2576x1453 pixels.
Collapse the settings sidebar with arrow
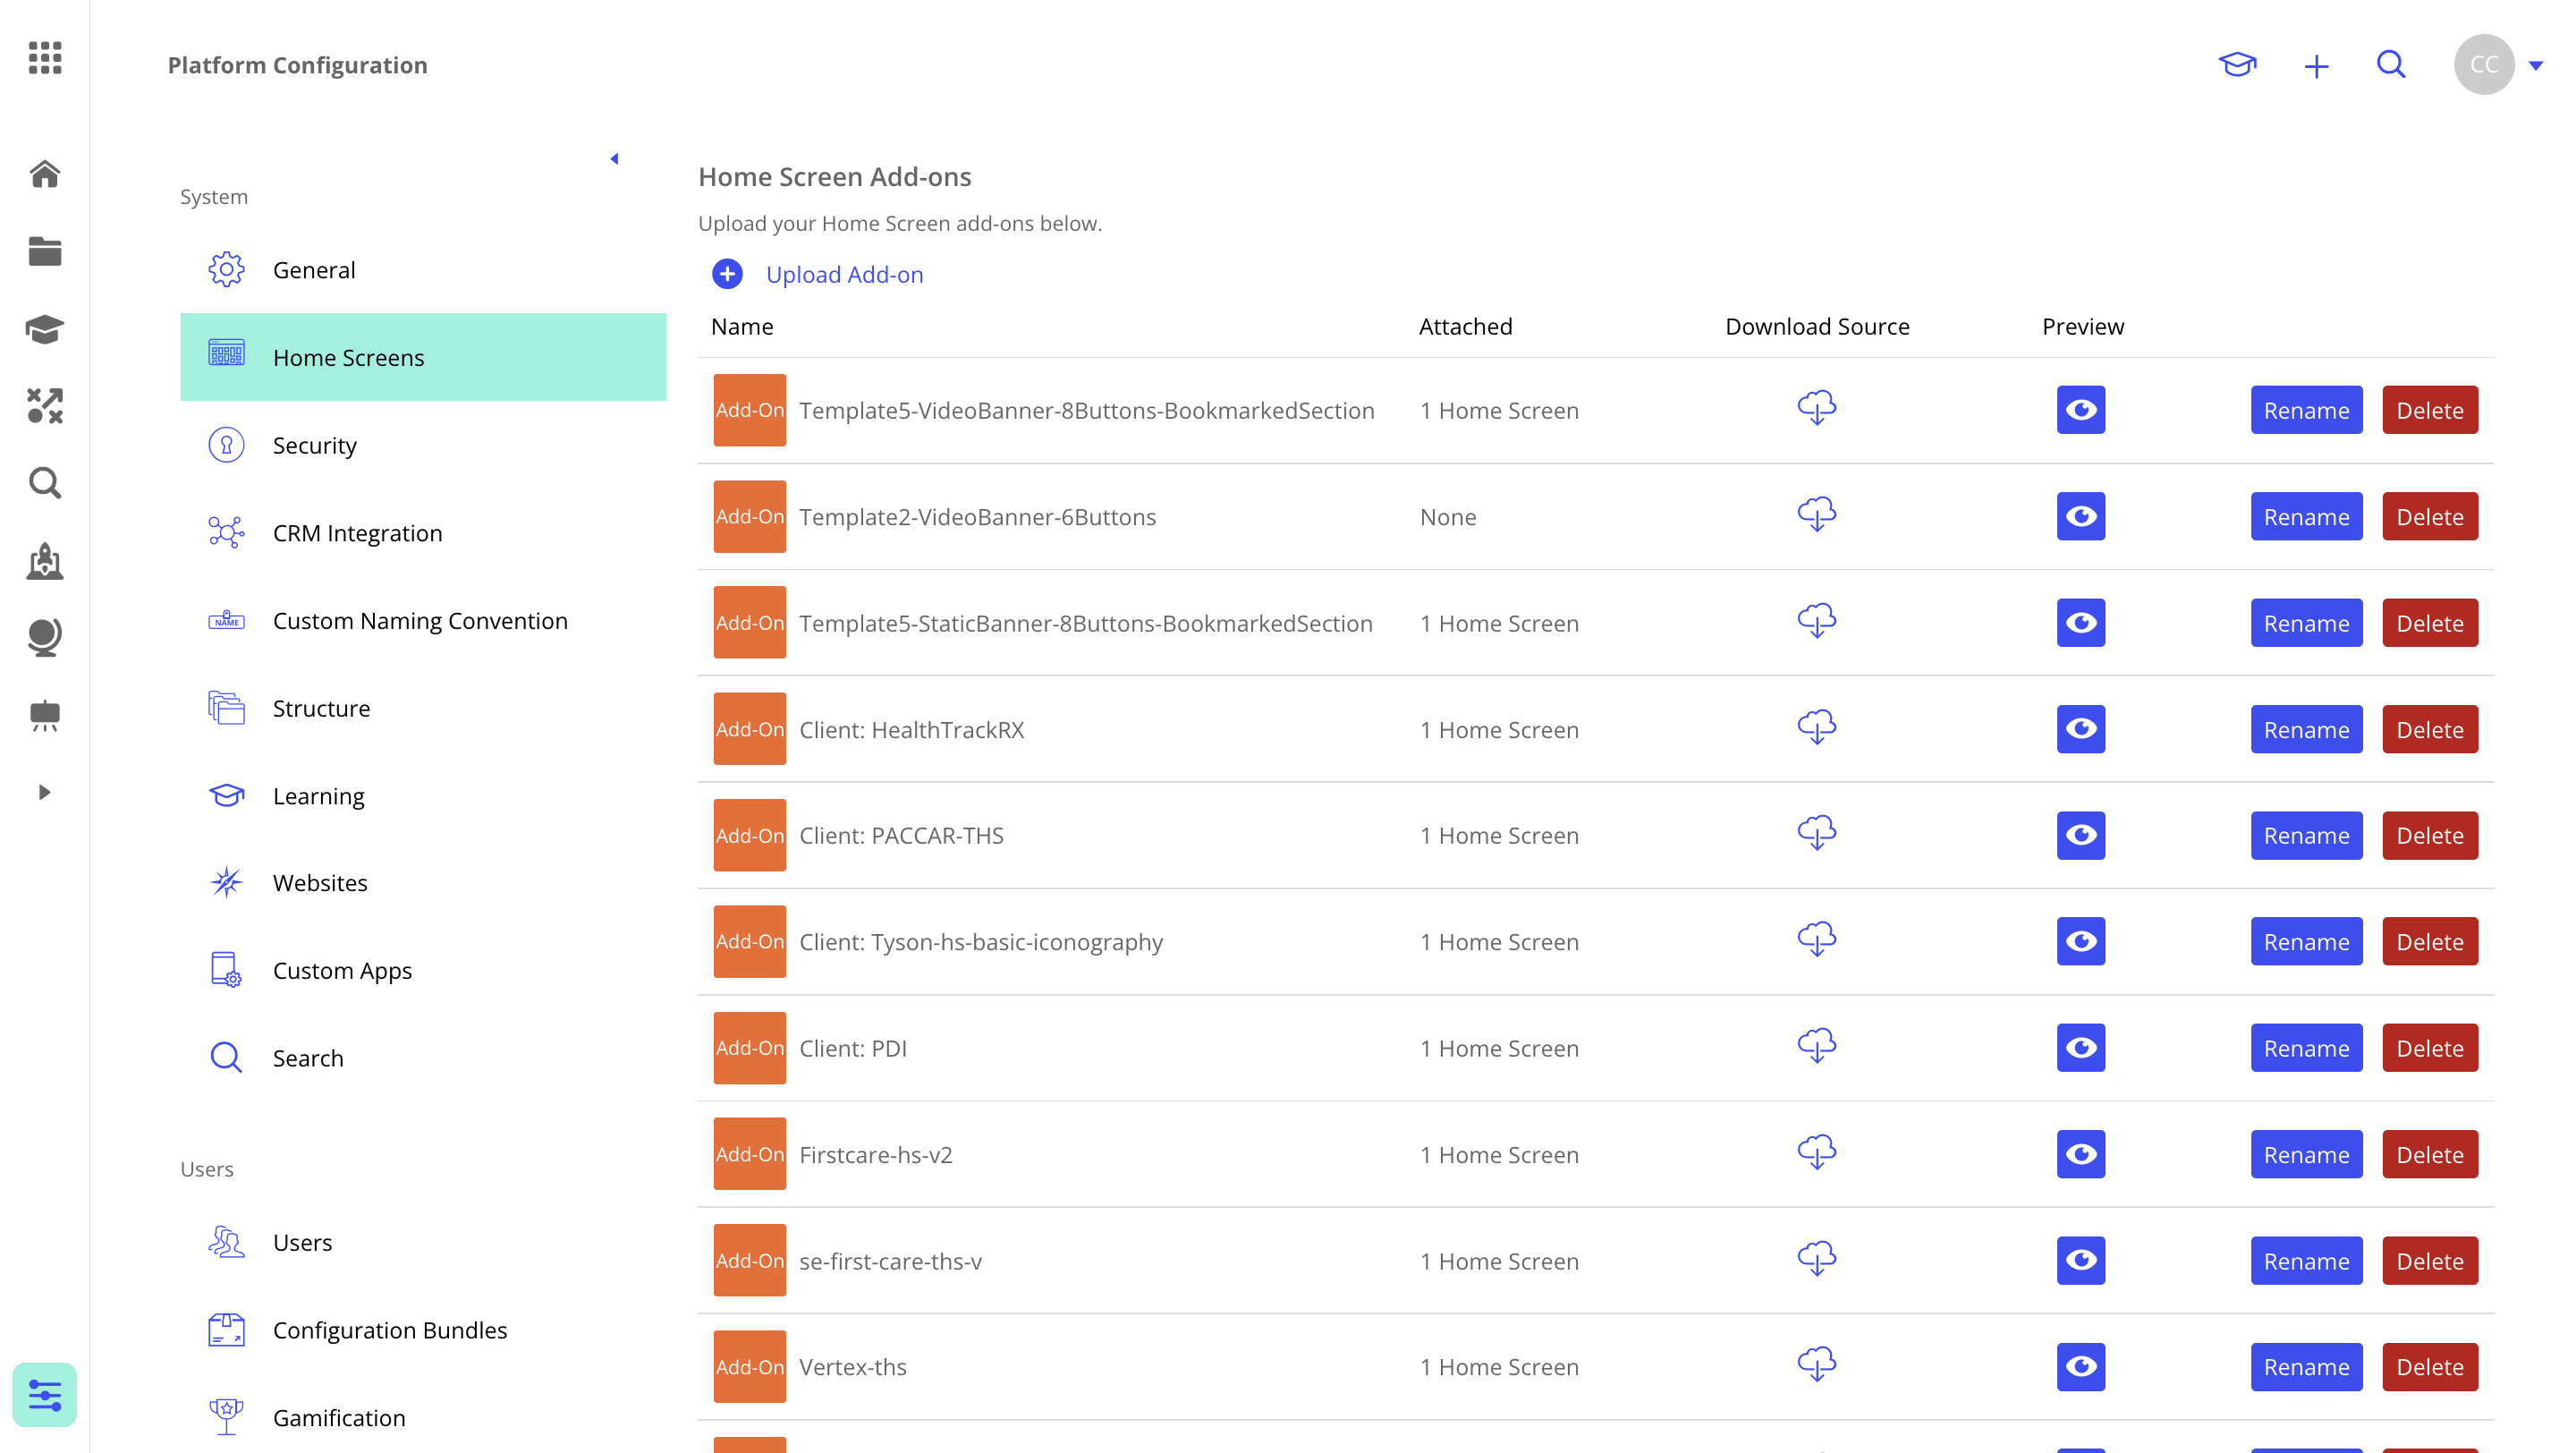(x=614, y=159)
